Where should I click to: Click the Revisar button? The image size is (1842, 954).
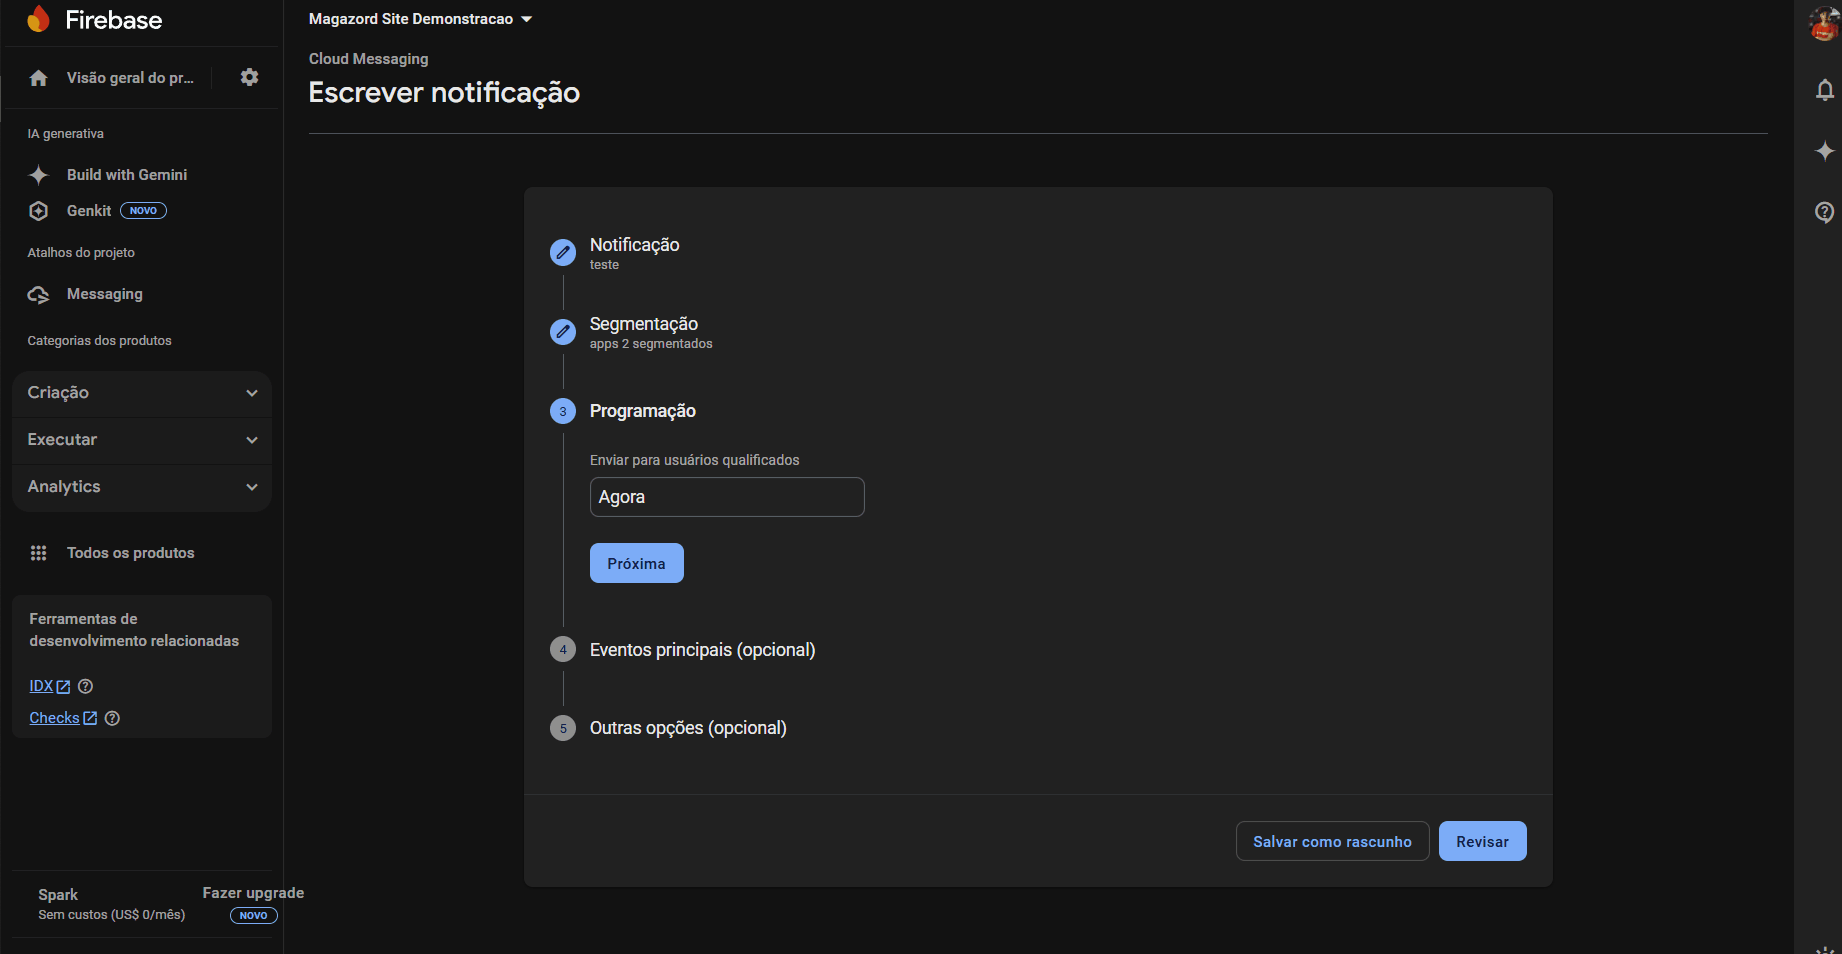(1483, 841)
